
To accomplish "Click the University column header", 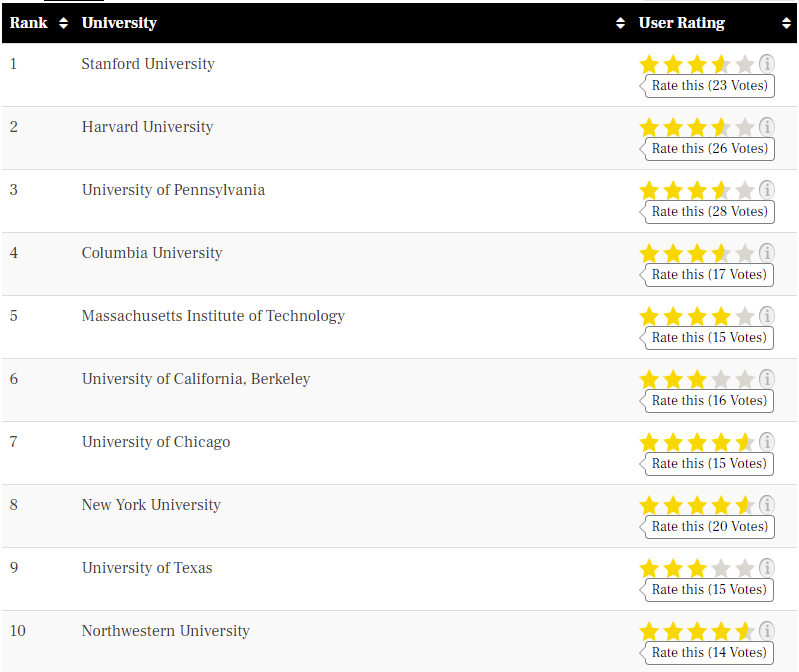I will (119, 23).
